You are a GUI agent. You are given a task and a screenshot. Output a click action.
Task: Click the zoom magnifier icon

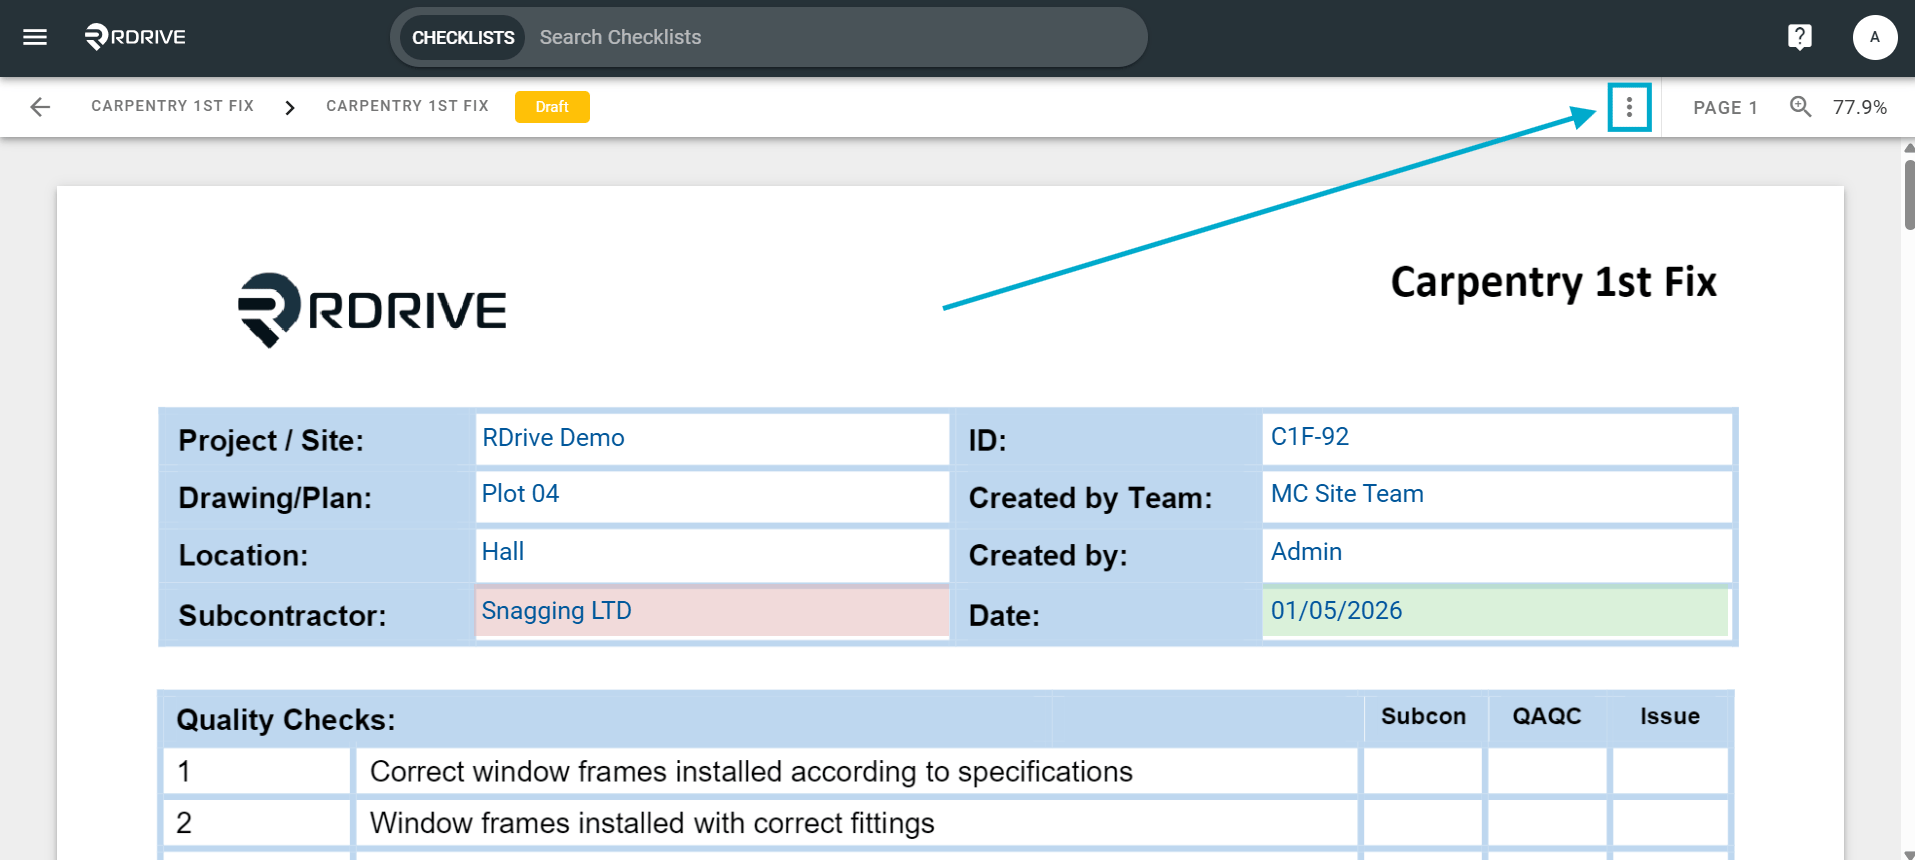pyautogui.click(x=1800, y=107)
